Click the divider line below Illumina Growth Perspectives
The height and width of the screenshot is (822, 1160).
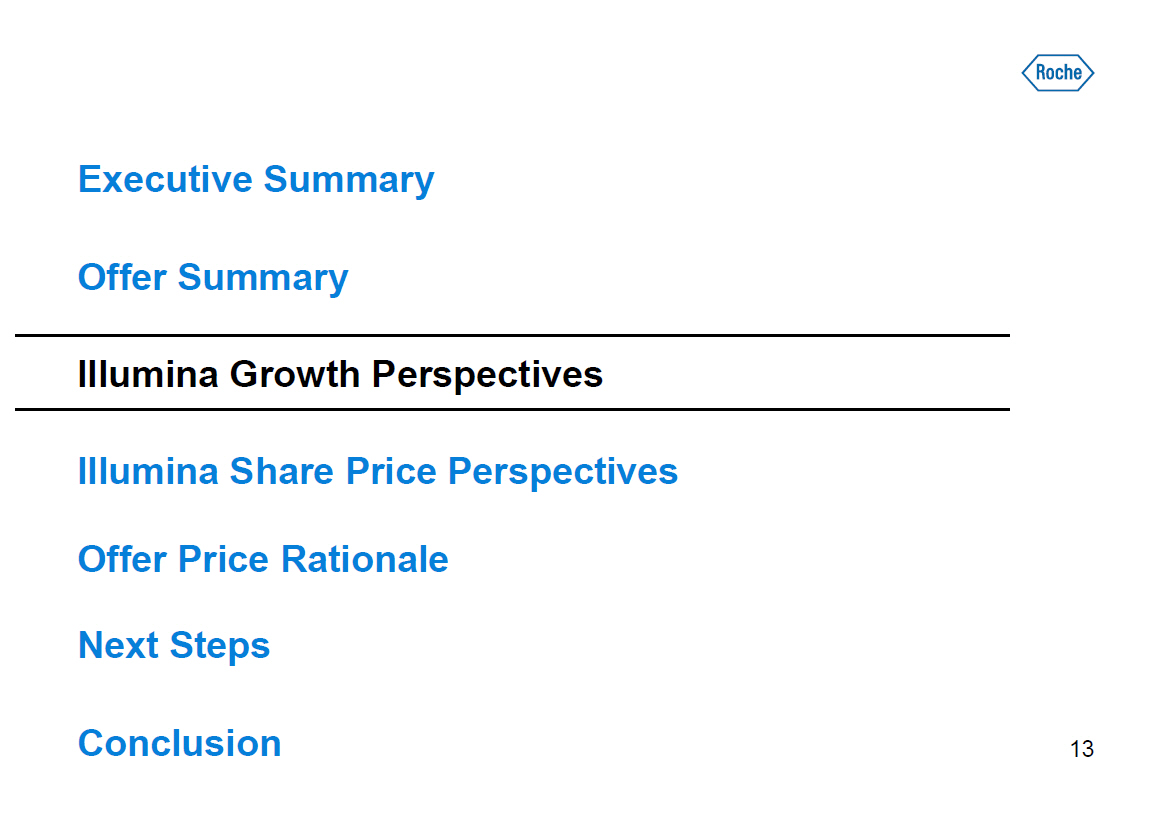(x=512, y=409)
